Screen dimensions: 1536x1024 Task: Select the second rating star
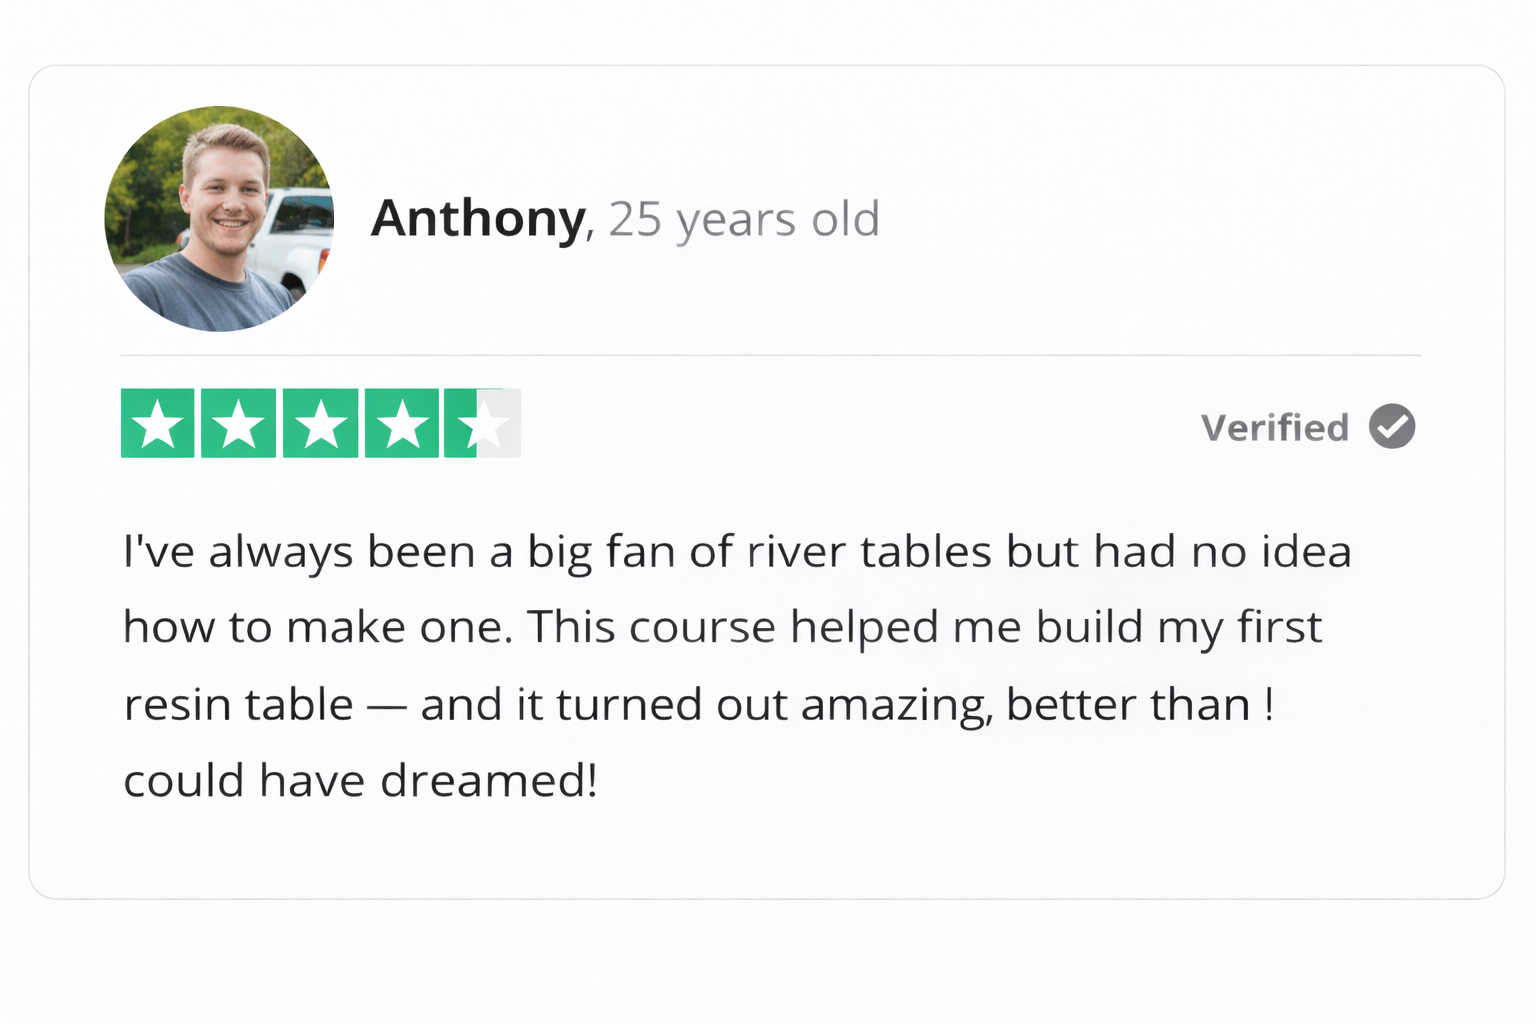coord(239,424)
